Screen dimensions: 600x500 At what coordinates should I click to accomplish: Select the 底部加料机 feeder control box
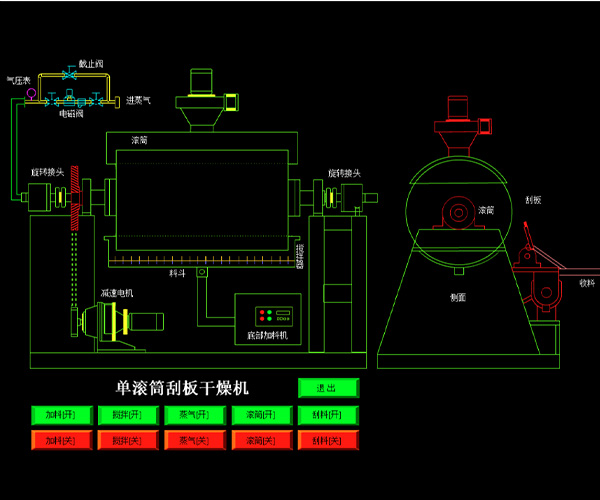click(x=268, y=318)
